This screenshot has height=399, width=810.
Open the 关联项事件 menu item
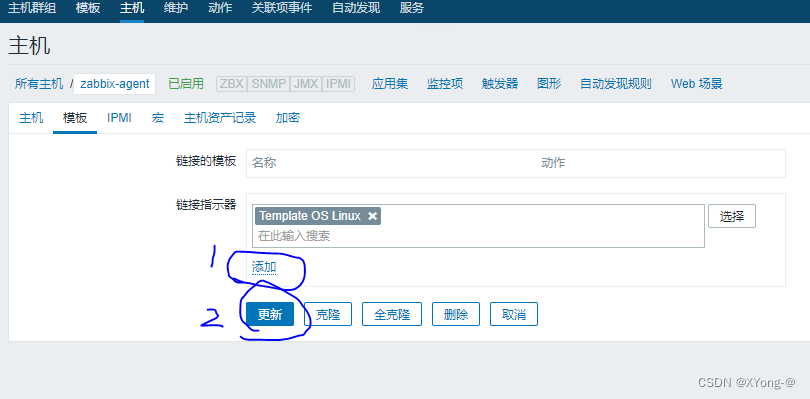click(282, 8)
